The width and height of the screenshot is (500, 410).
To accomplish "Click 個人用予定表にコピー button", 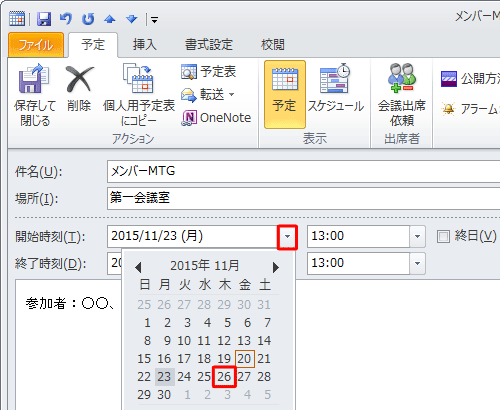I will (x=139, y=95).
